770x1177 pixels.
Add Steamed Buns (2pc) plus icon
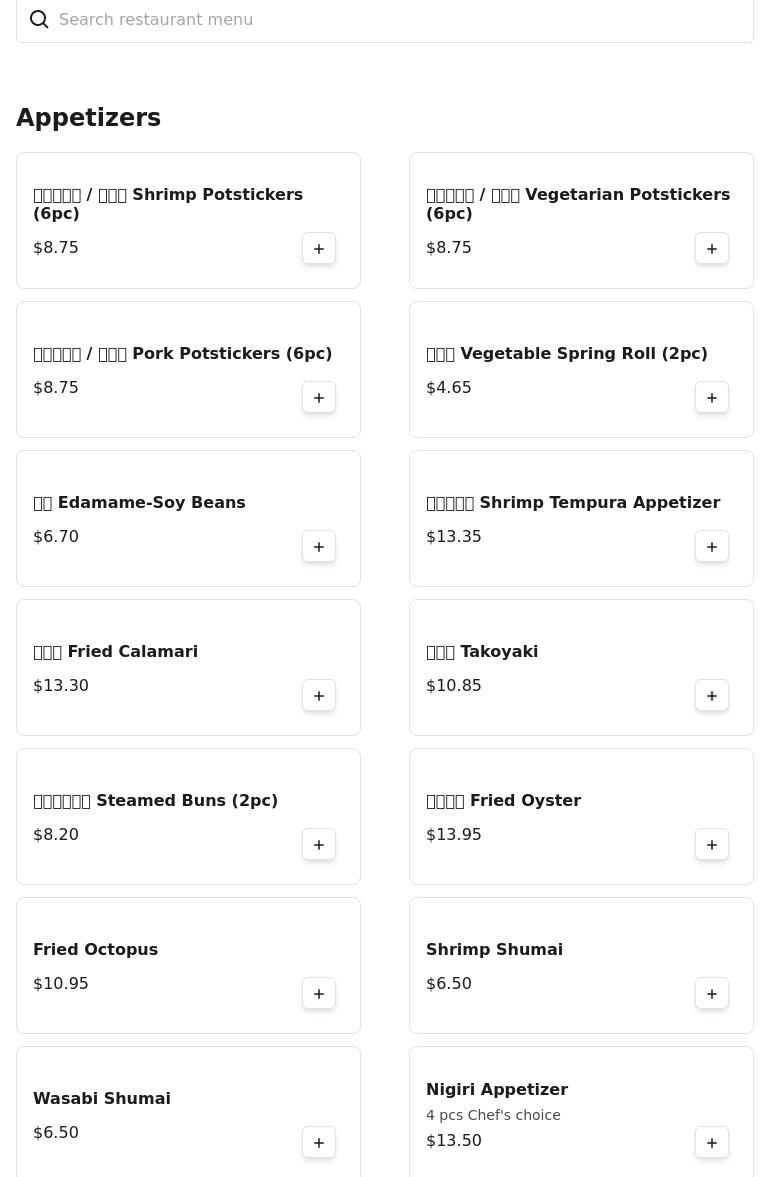319,844
